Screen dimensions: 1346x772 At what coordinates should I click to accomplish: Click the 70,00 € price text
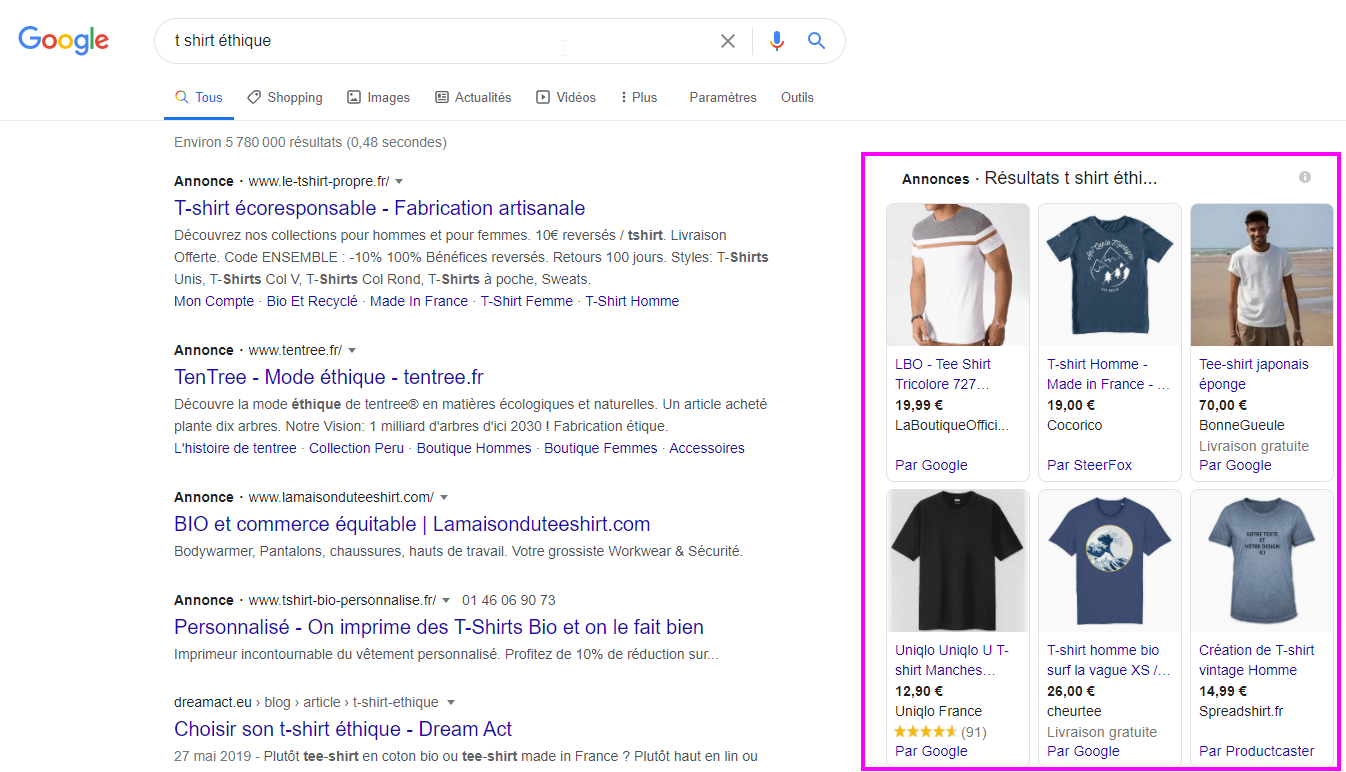pos(1223,405)
